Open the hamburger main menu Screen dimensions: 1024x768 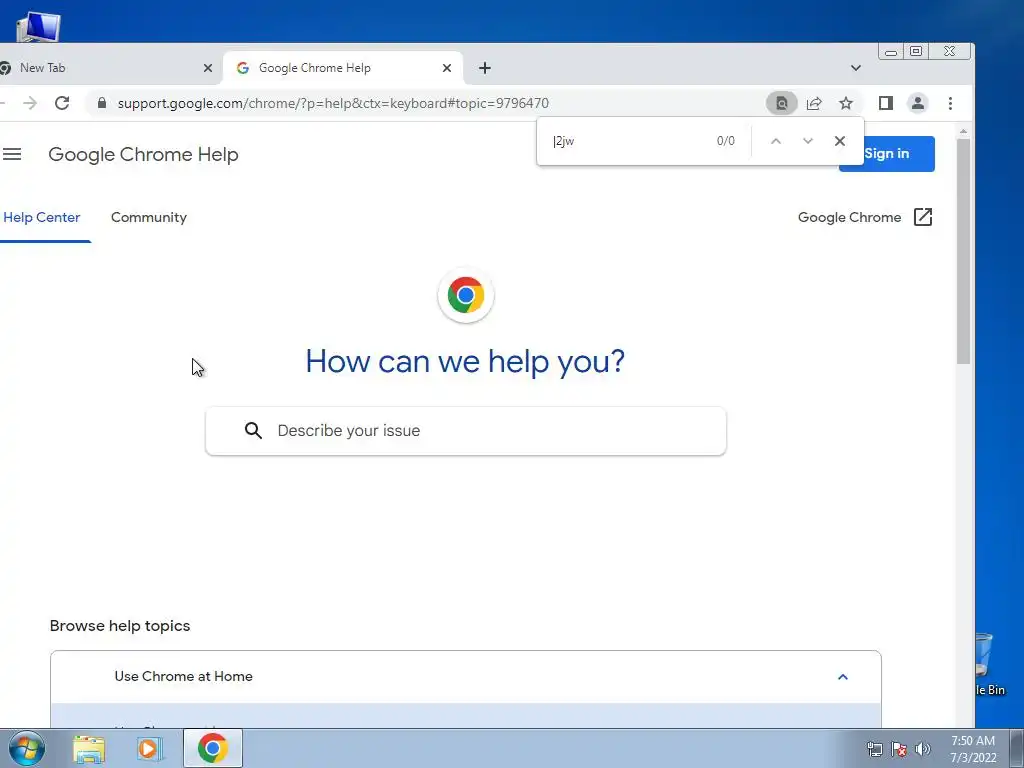point(12,154)
